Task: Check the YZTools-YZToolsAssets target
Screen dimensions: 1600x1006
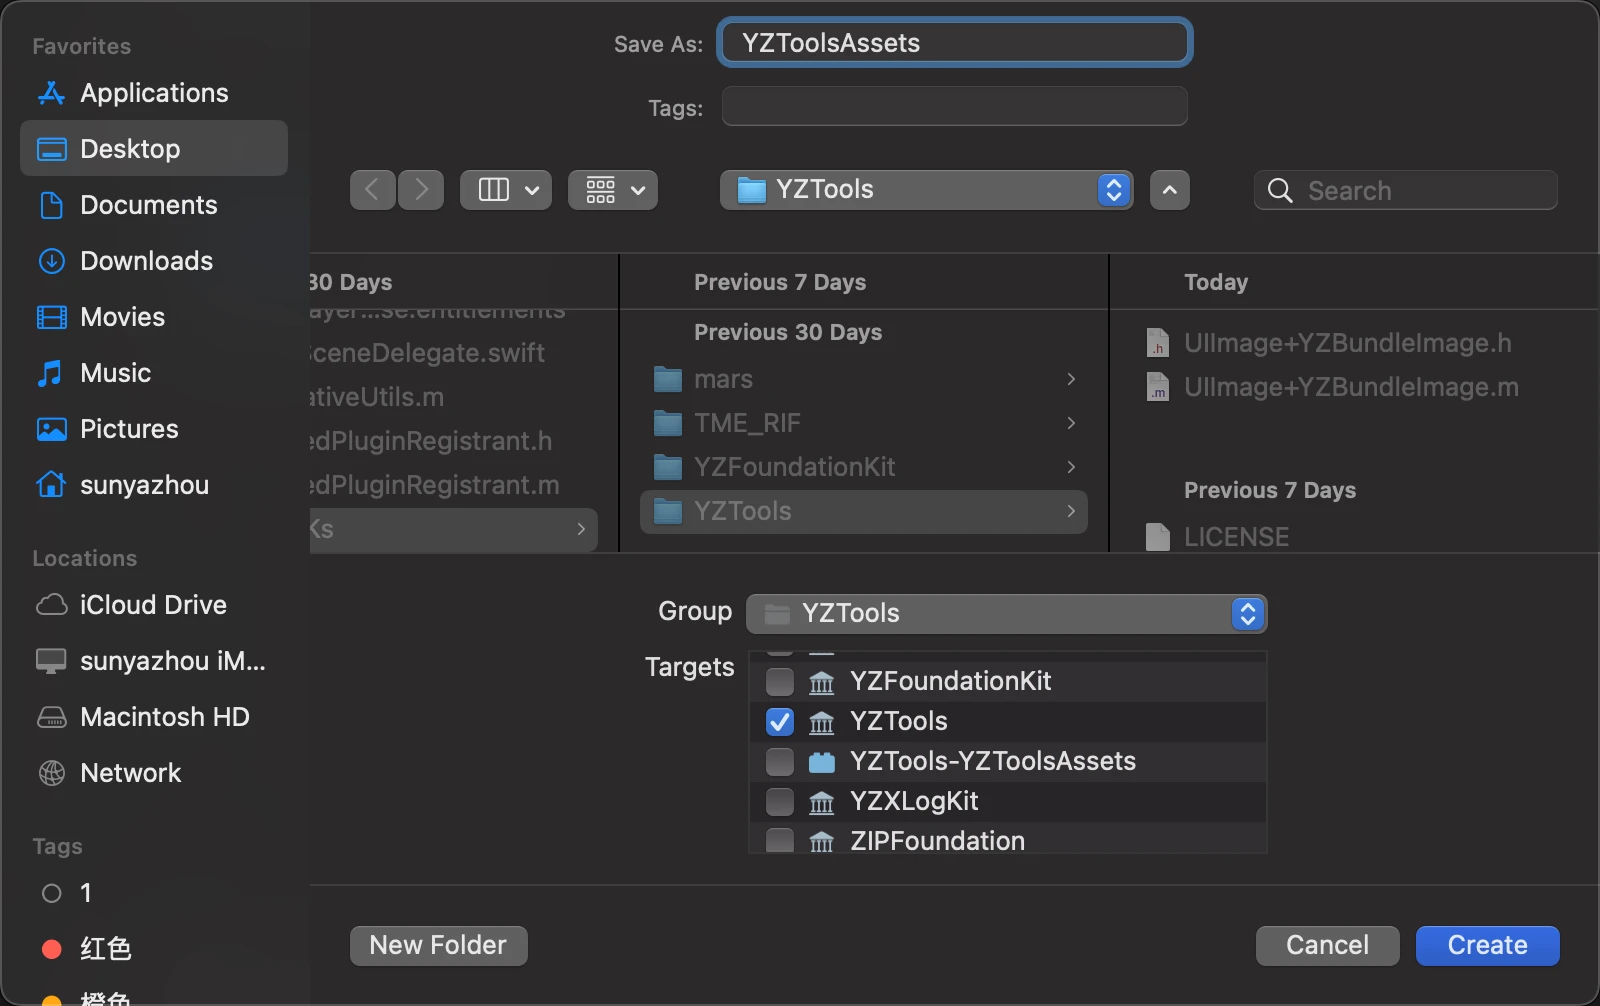Action: 780,761
